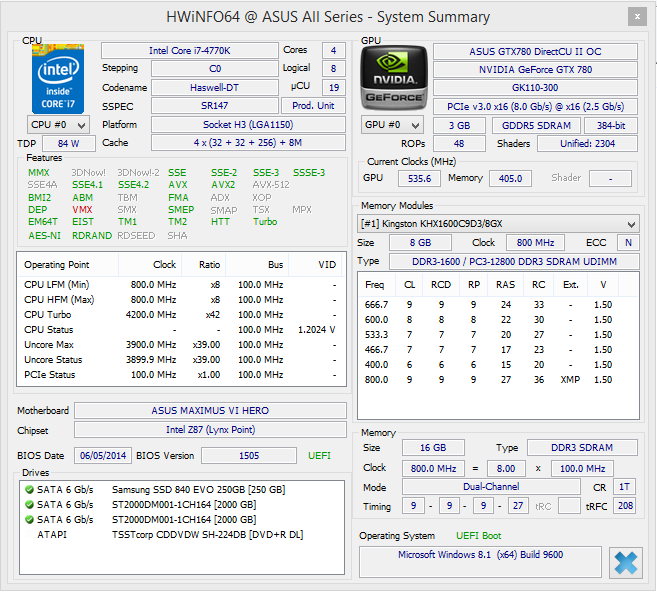Select the Samsung SSD 840 EVO 250GB drive row
This screenshot has width=657, height=594.
pyautogui.click(x=182, y=489)
